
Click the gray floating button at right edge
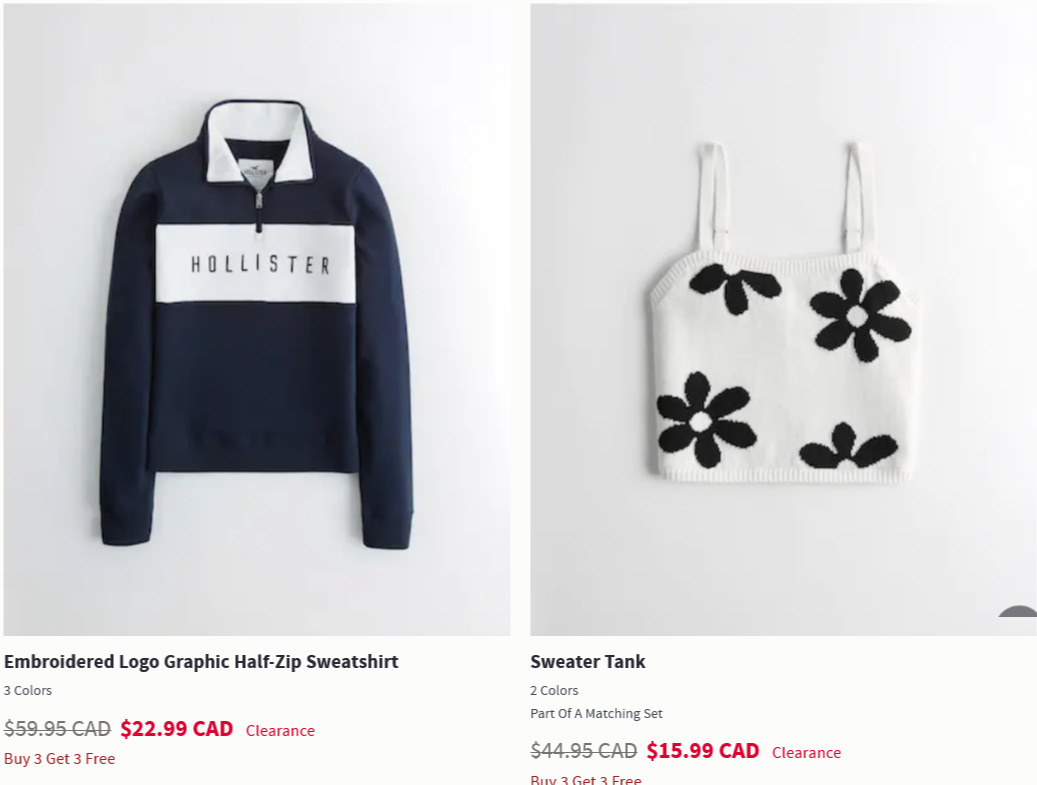[x=1019, y=612]
